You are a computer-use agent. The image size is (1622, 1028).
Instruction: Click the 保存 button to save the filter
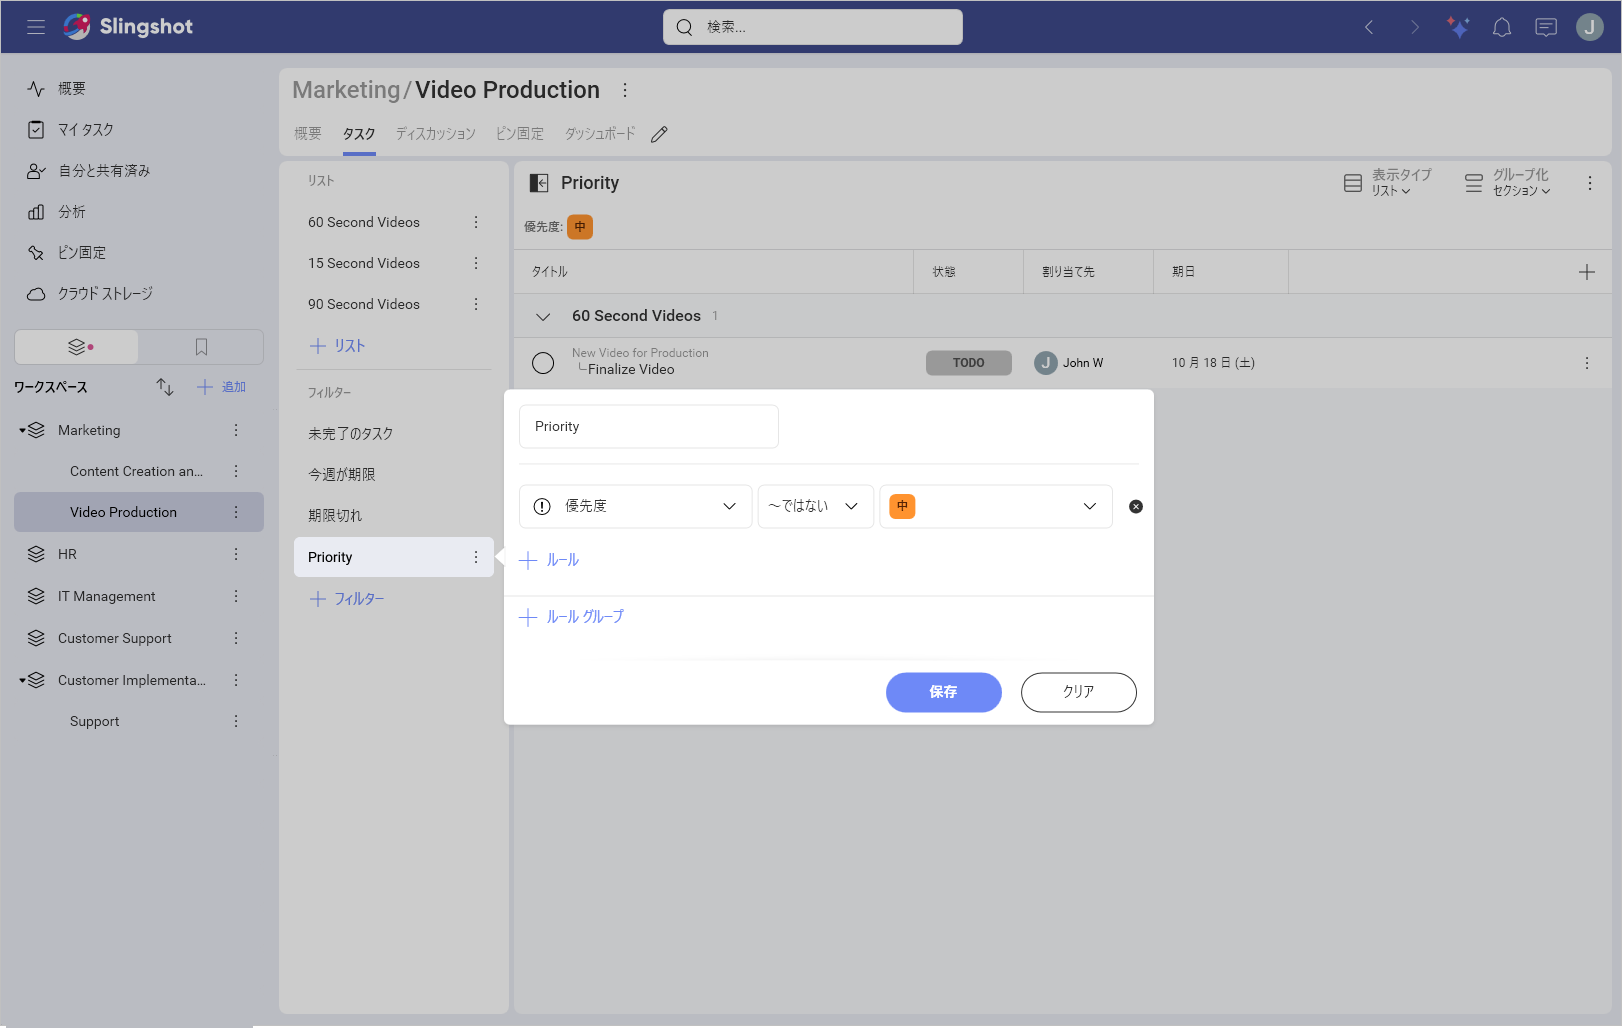click(943, 692)
